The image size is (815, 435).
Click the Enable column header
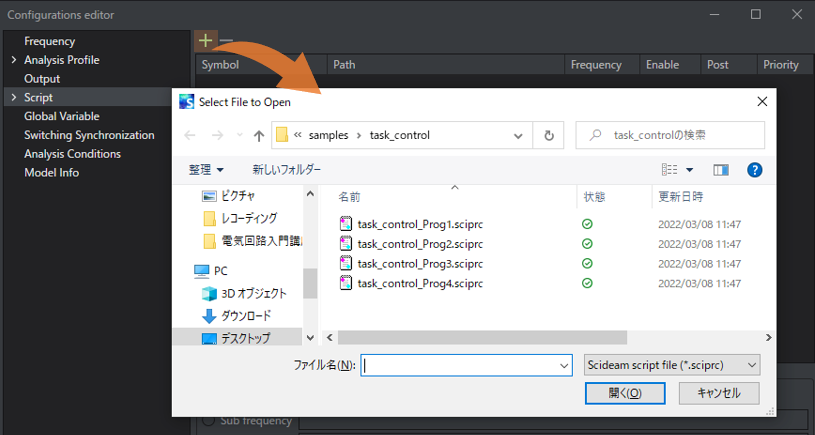670,65
